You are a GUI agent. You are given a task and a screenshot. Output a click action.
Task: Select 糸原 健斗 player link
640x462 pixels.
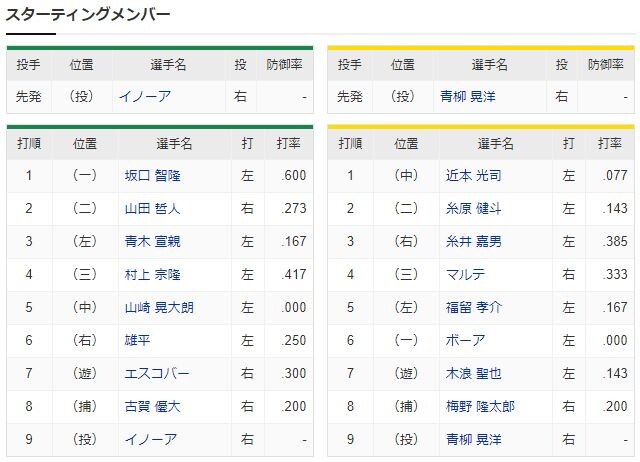(473, 209)
